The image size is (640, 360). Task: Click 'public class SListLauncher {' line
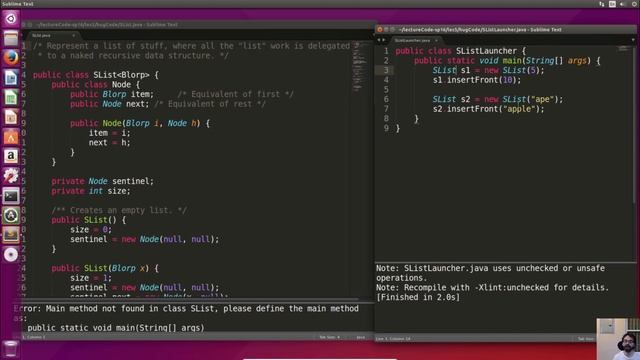(x=460, y=51)
